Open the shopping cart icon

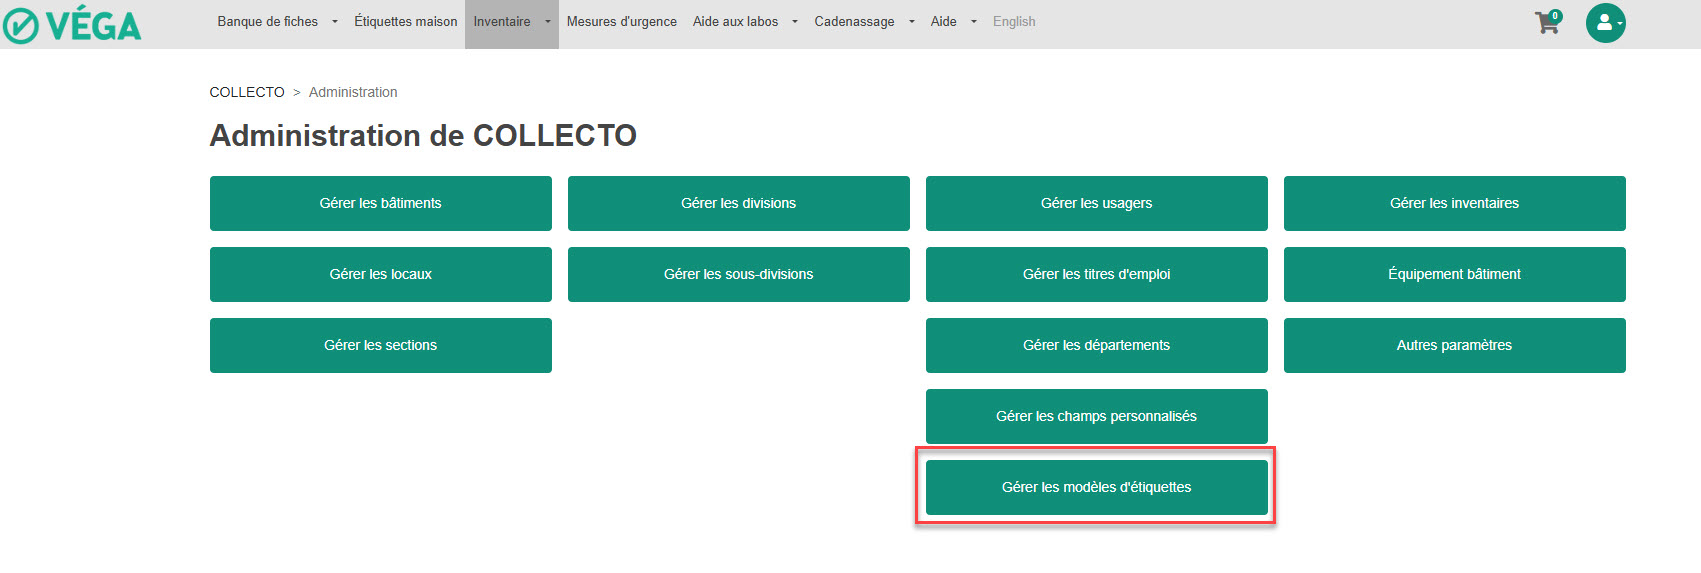pyautogui.click(x=1547, y=23)
